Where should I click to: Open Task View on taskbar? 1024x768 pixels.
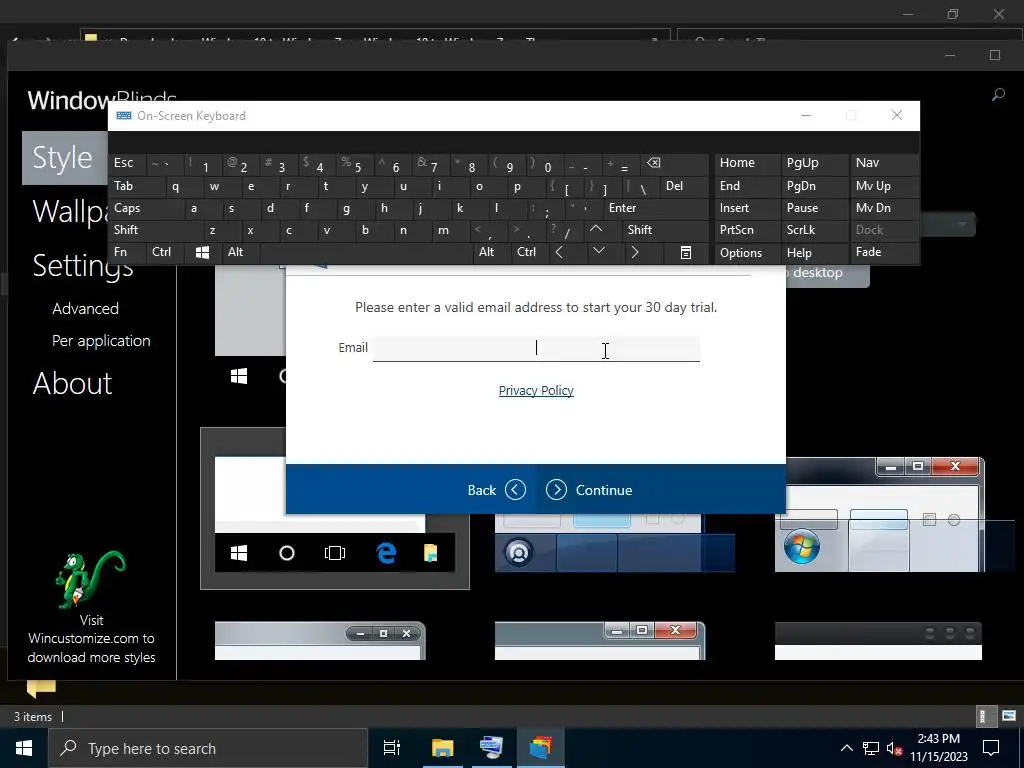click(392, 748)
